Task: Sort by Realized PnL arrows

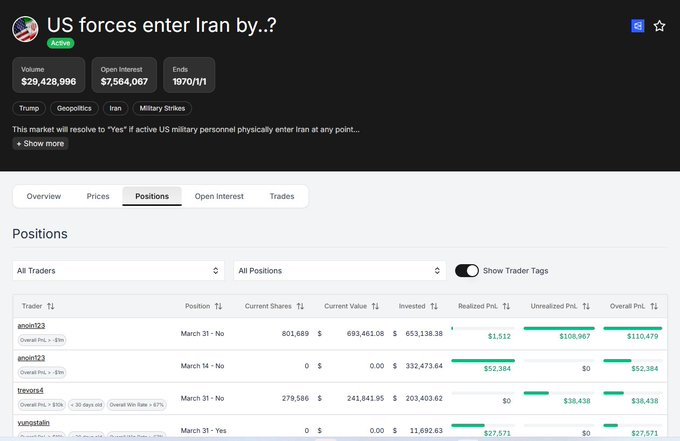Action: pyautogui.click(x=506, y=306)
